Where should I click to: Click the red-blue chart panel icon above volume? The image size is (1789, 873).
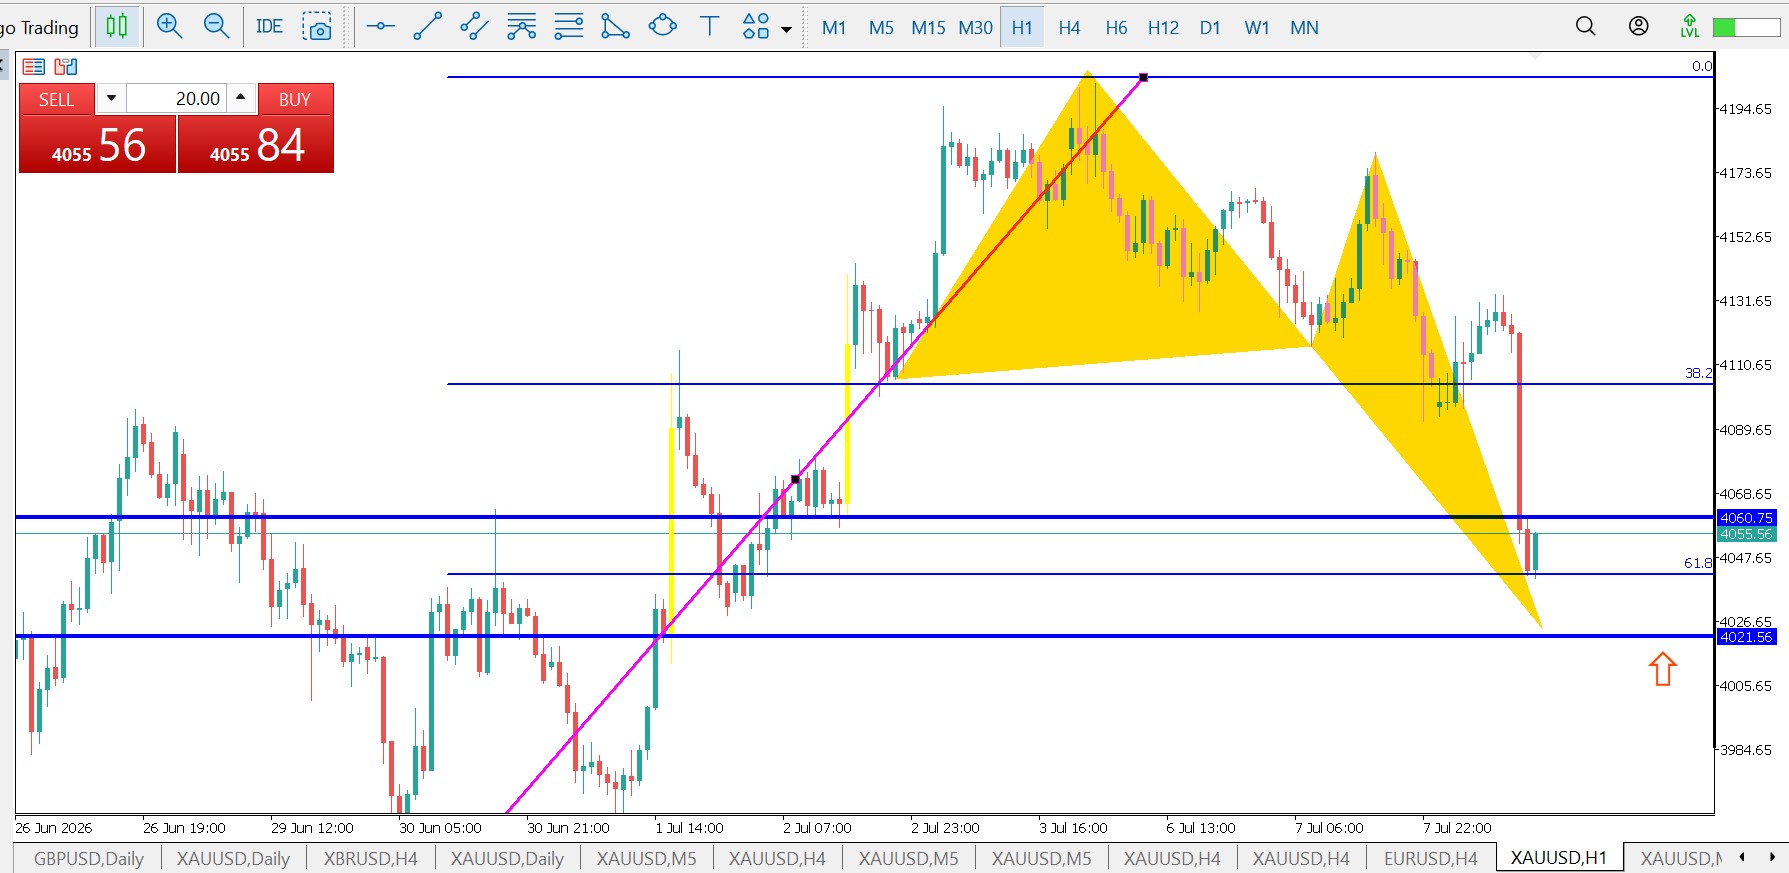click(x=66, y=67)
